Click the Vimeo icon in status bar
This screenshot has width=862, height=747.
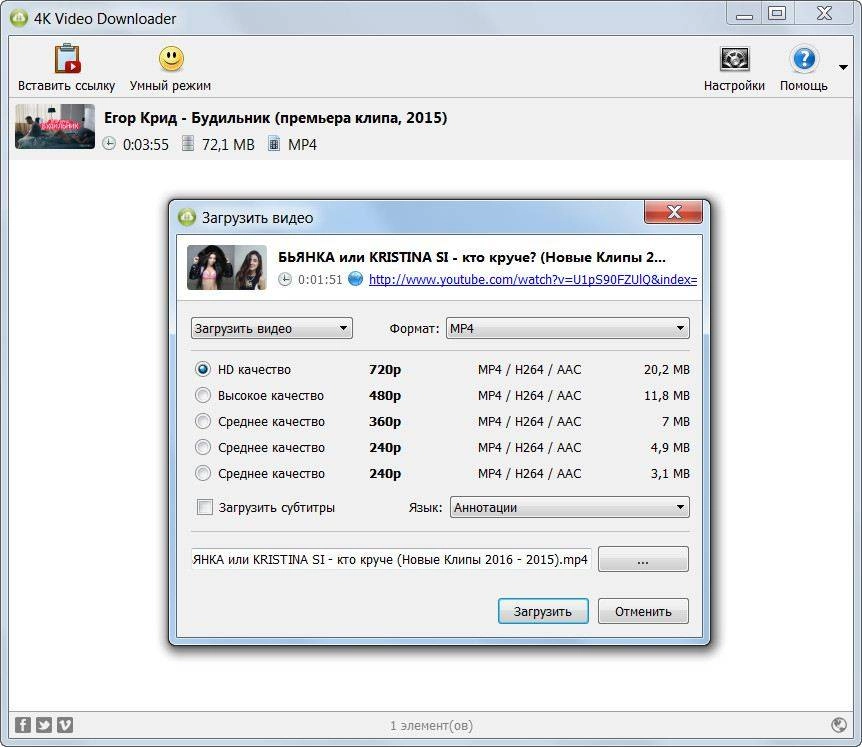(x=65, y=724)
